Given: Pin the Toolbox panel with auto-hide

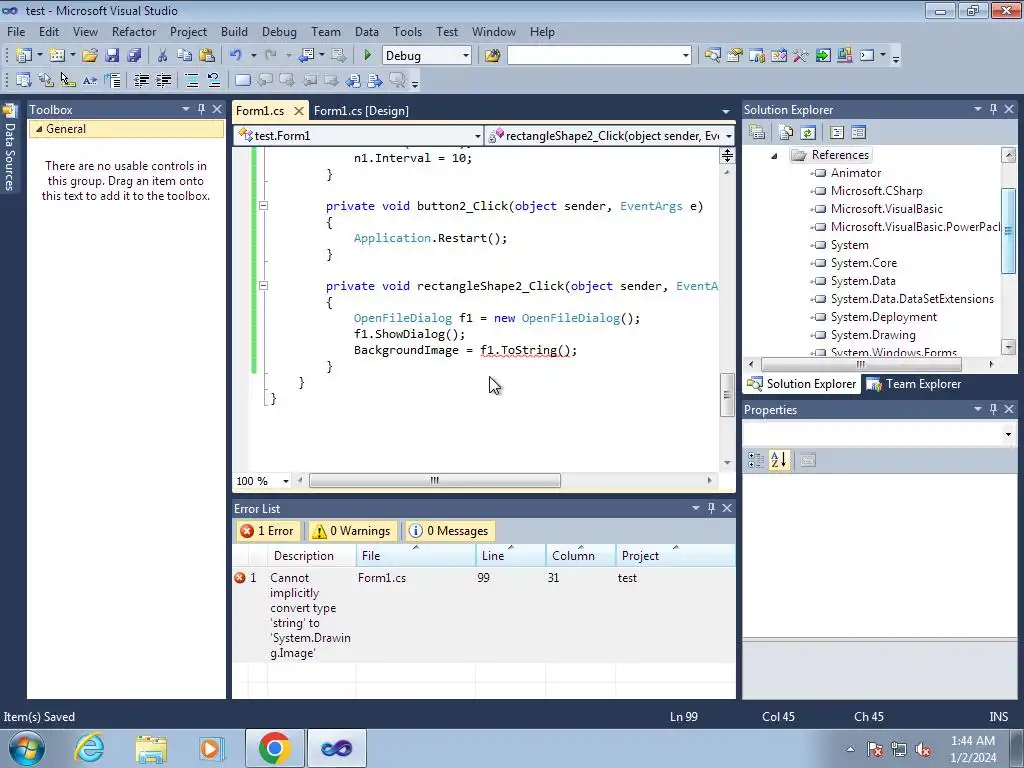Looking at the screenshot, I should [x=201, y=109].
